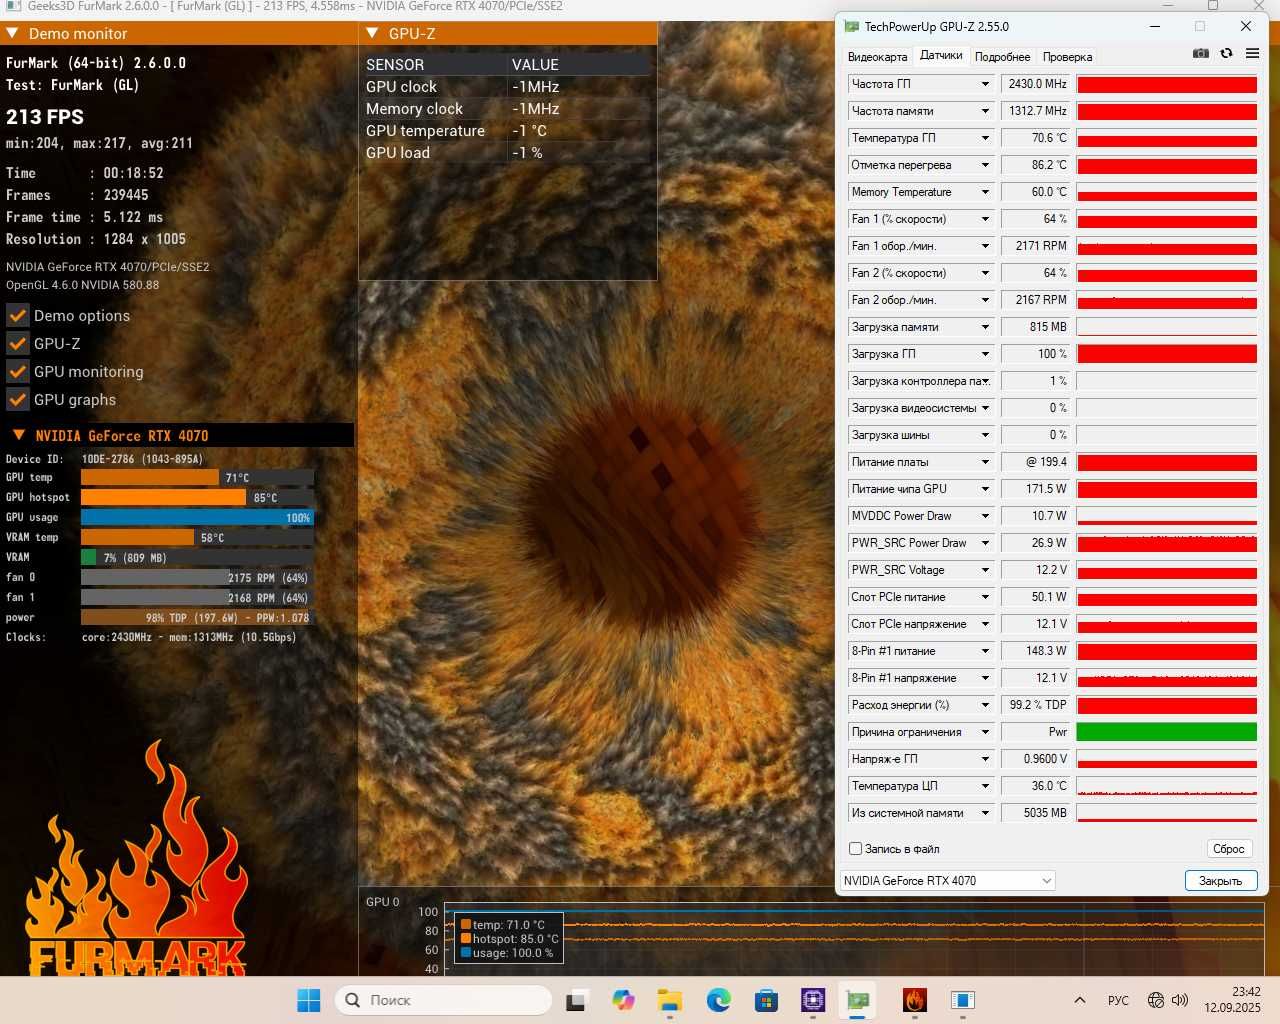Open the last taskbar app icon
The image size is (1280, 1024).
click(962, 1000)
